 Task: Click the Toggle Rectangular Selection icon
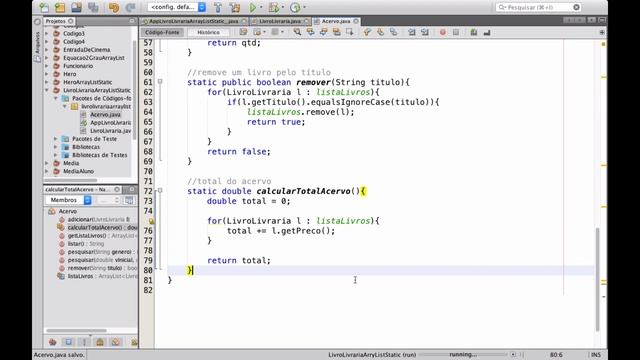pos(349,32)
